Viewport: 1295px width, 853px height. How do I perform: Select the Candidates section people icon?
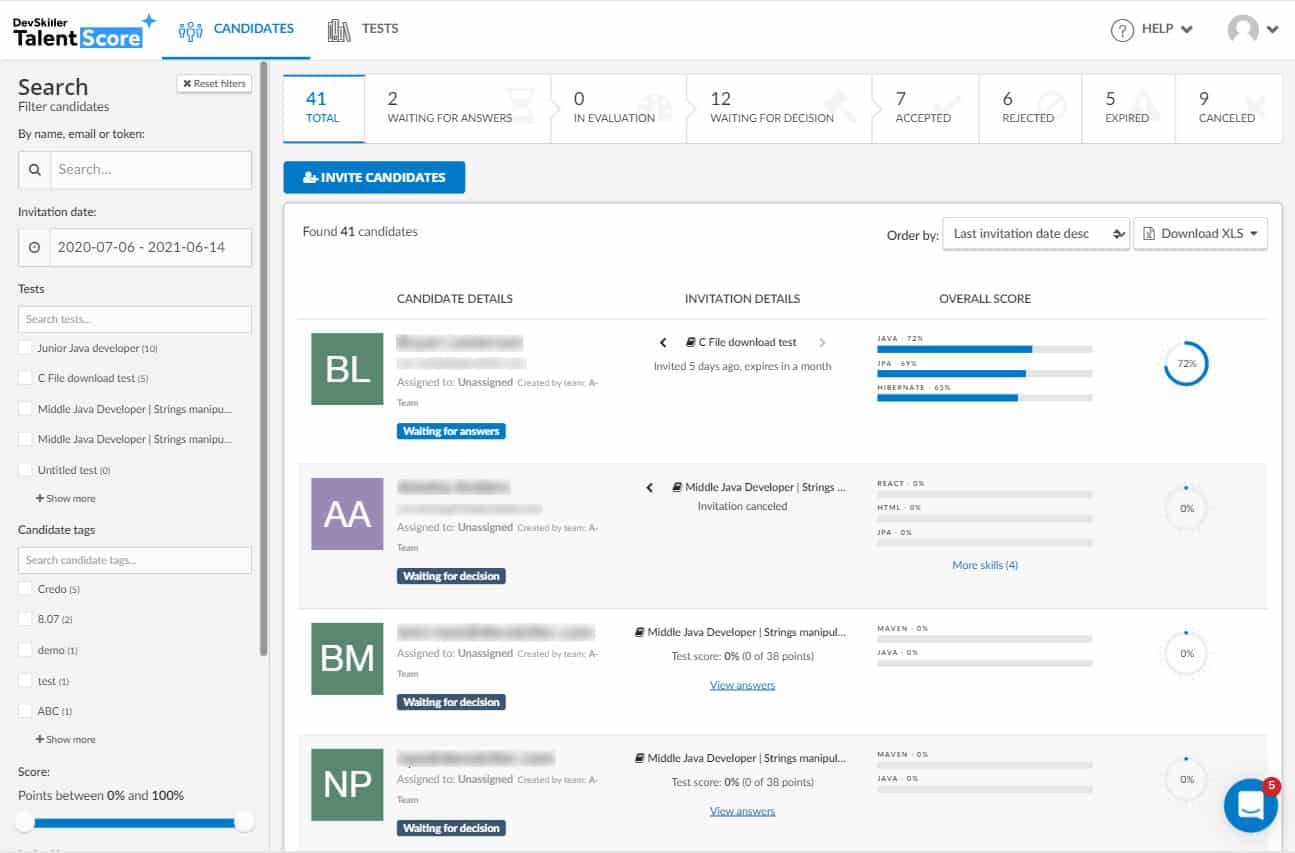pos(190,30)
